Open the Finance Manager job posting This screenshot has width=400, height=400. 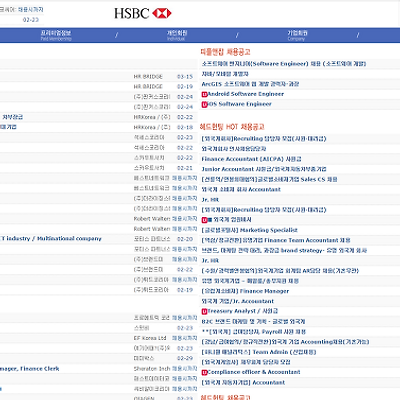(245, 291)
